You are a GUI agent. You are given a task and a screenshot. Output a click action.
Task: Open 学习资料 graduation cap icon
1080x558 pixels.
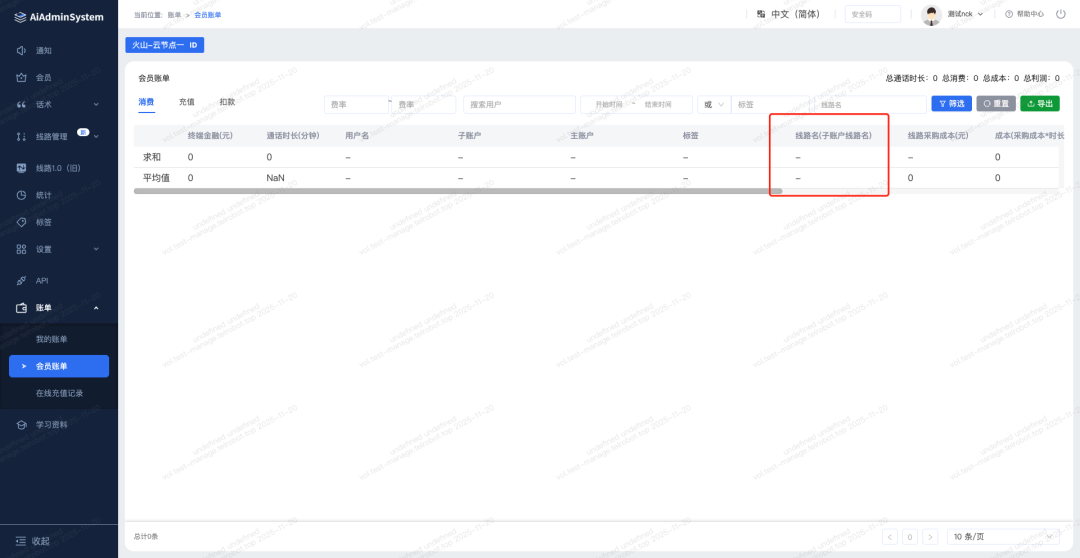[x=22, y=425]
